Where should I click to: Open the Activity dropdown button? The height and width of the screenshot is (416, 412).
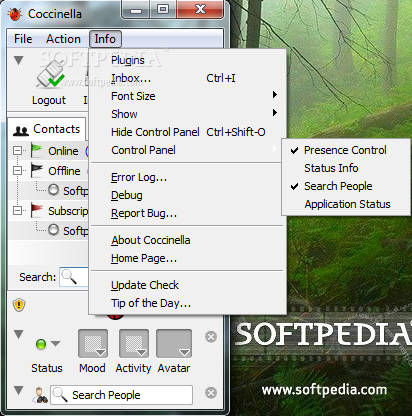pyautogui.click(x=134, y=344)
